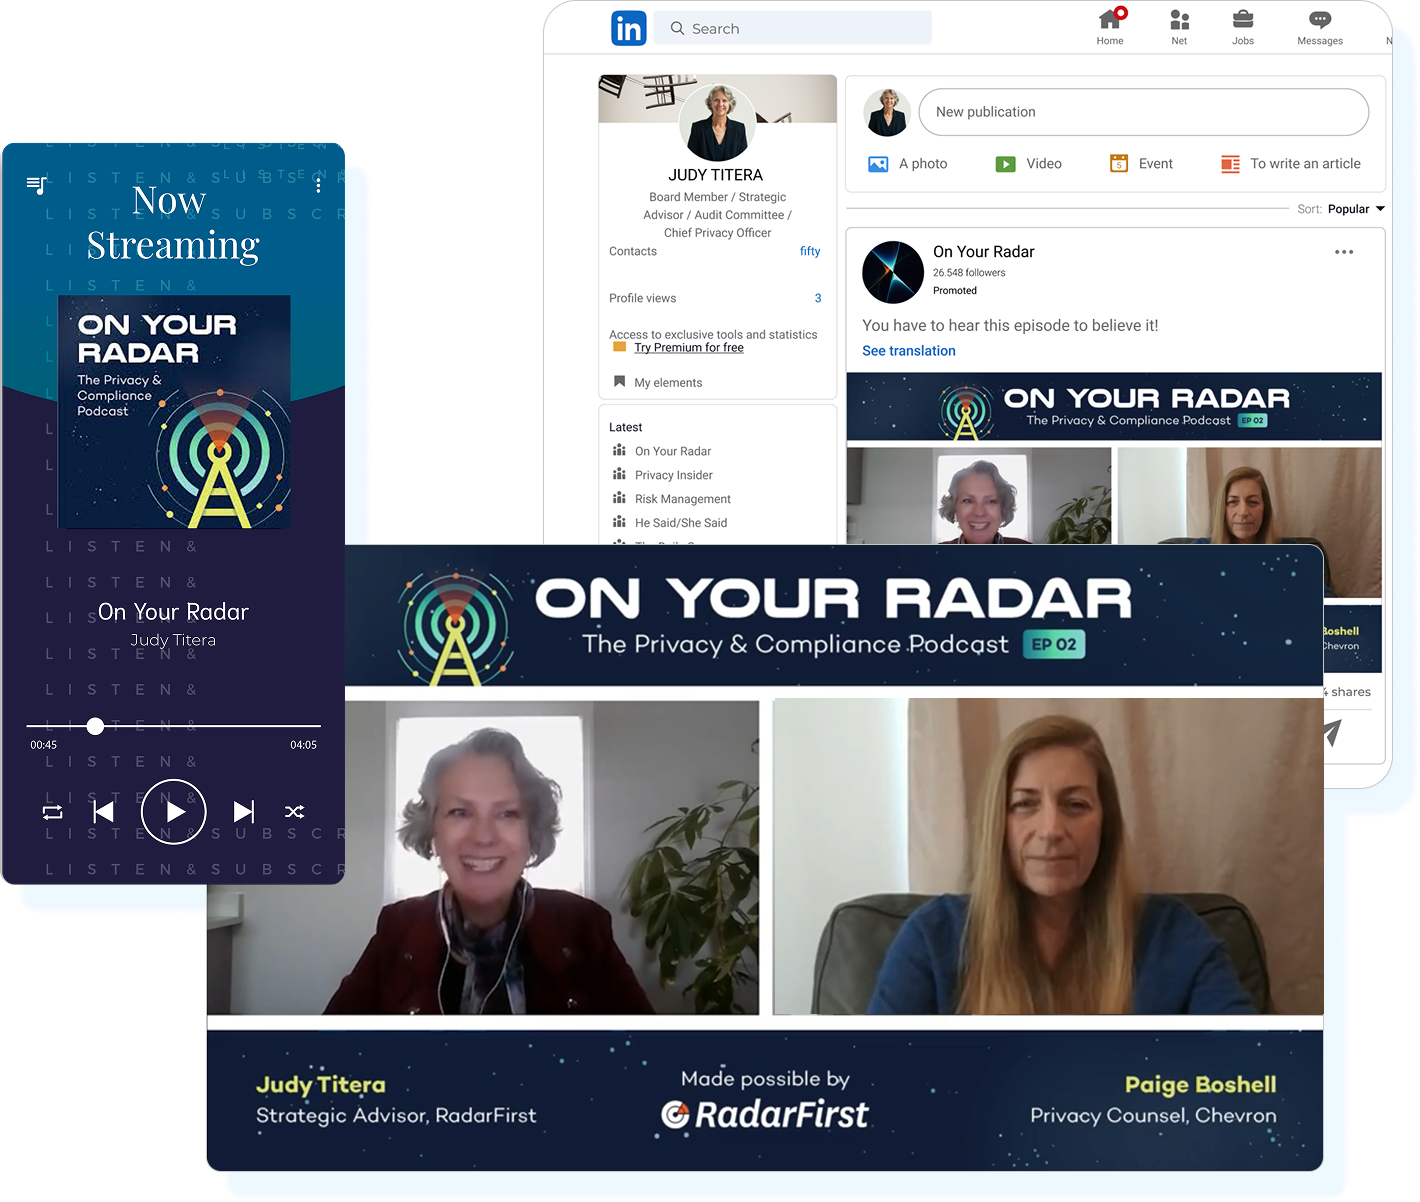Screen dimensions: 1420x1202
Task: Open Privacy Insider group
Action: (663, 475)
